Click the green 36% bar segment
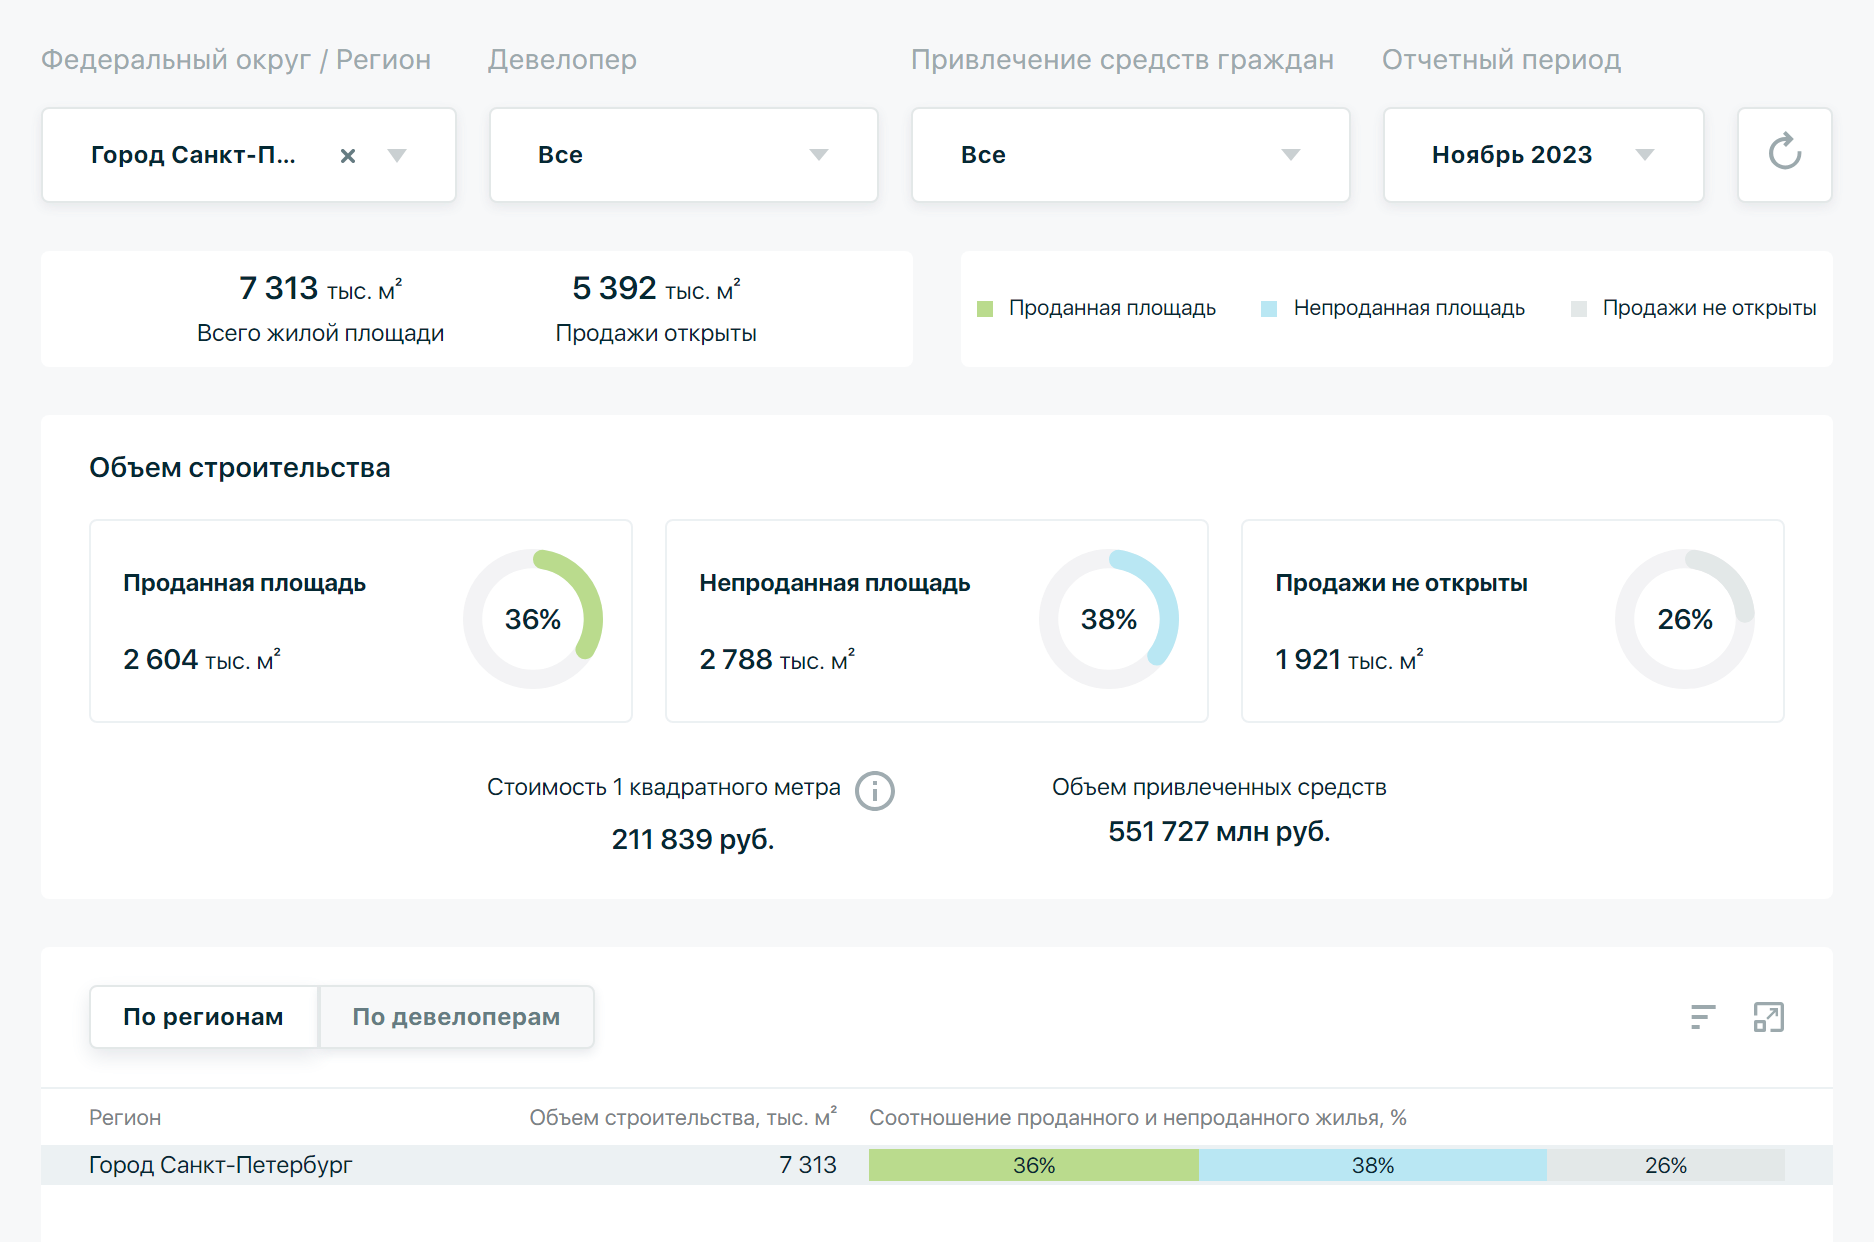This screenshot has height=1242, width=1874. (x=1034, y=1165)
